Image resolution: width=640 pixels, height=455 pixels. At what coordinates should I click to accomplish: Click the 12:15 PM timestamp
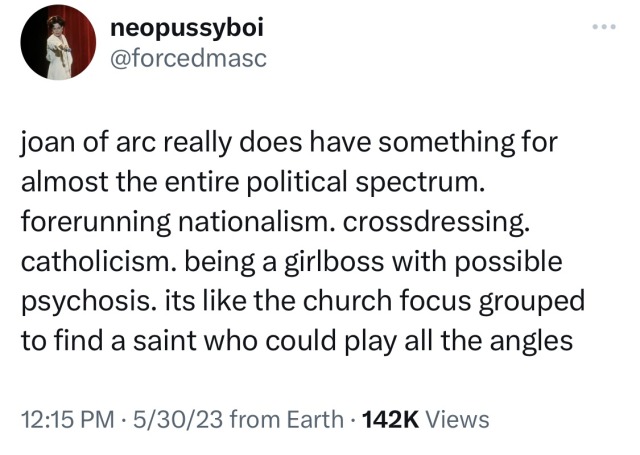point(63,419)
